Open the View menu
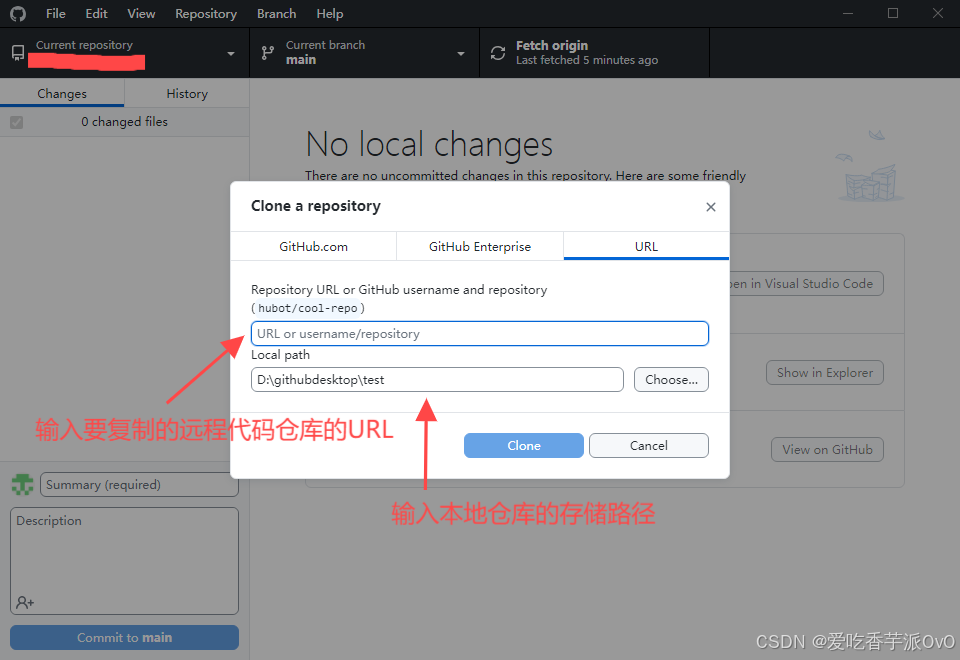960x660 pixels. pos(141,13)
